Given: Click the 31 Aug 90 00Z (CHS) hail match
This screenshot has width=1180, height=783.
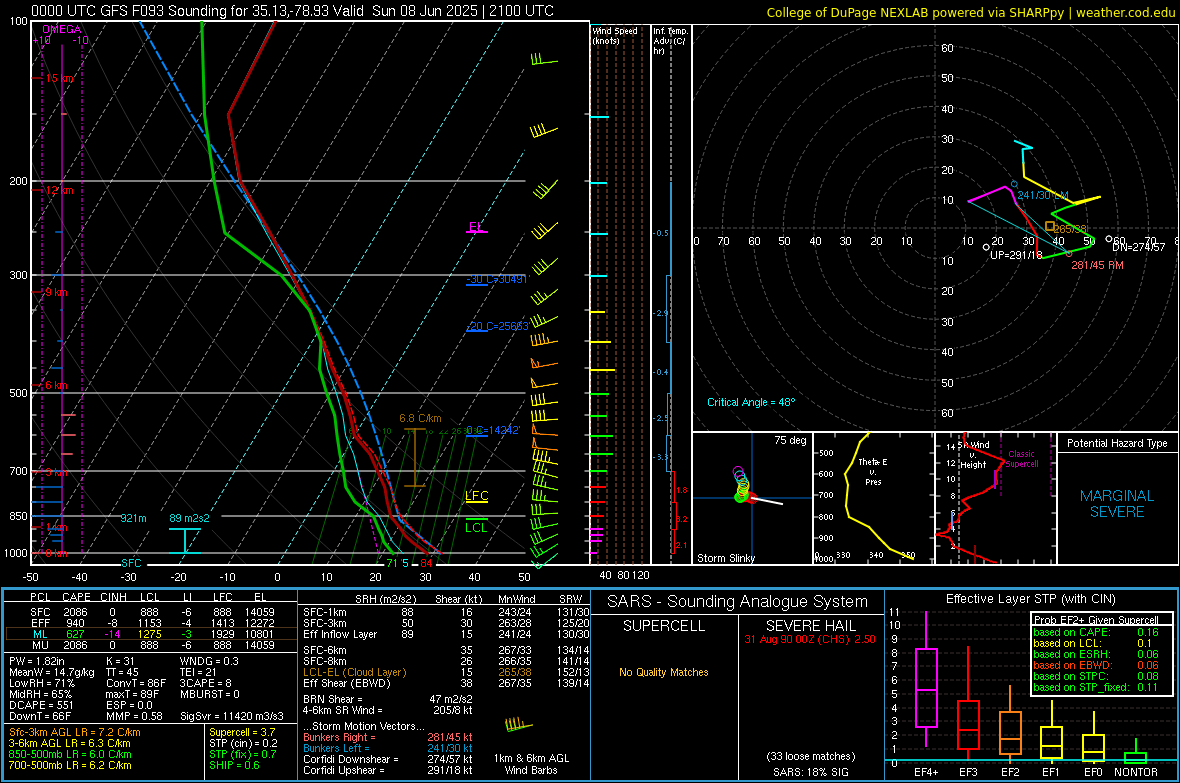Looking at the screenshot, I should (810, 639).
